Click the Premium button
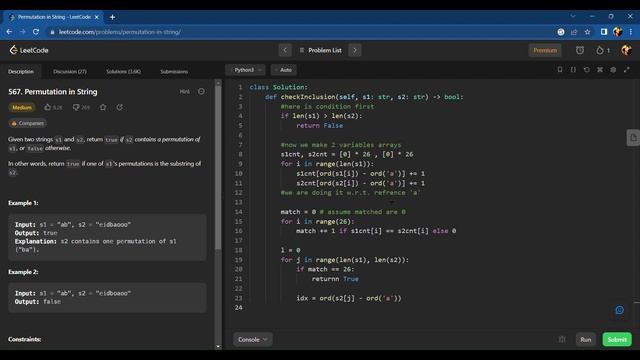640x360 pixels. [545, 50]
